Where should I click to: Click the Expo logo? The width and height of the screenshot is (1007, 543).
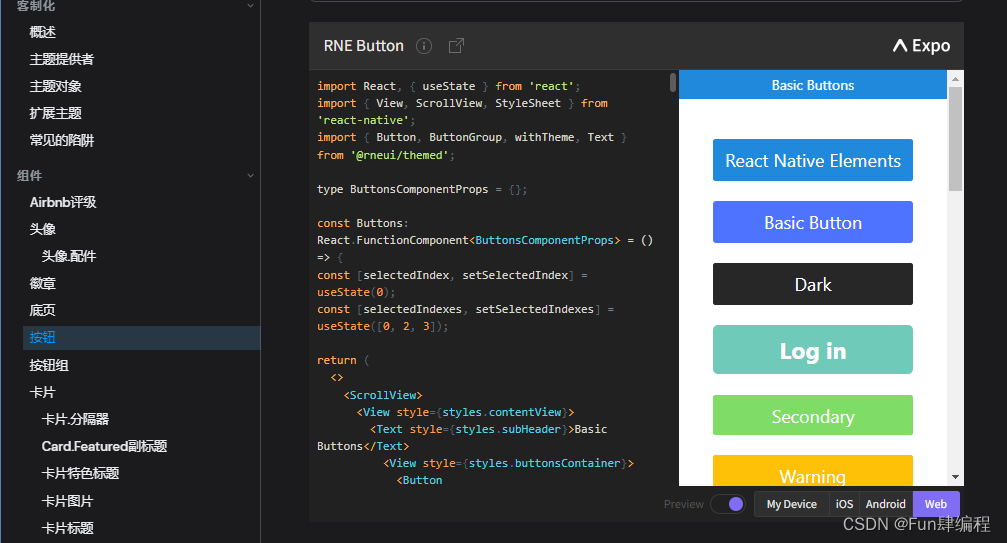pos(921,46)
